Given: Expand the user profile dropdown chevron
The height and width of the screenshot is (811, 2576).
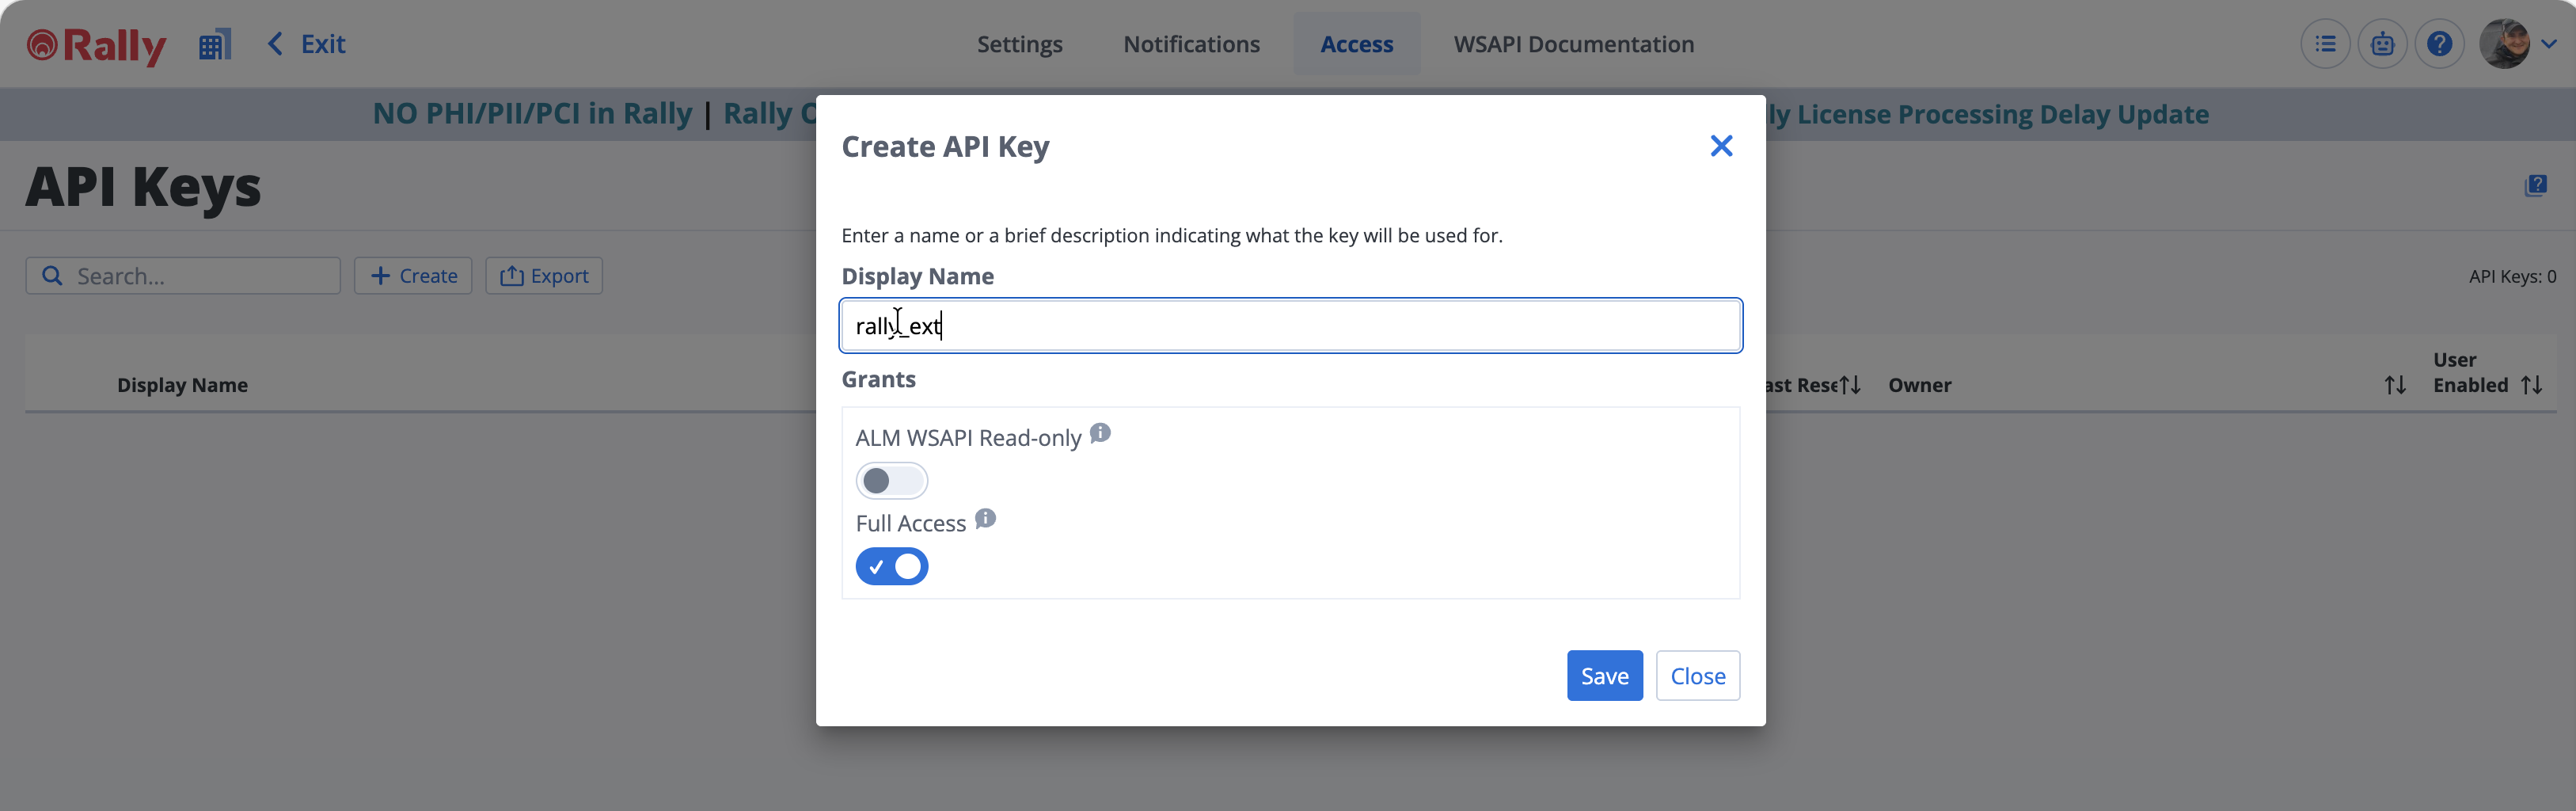Looking at the screenshot, I should coord(2549,44).
